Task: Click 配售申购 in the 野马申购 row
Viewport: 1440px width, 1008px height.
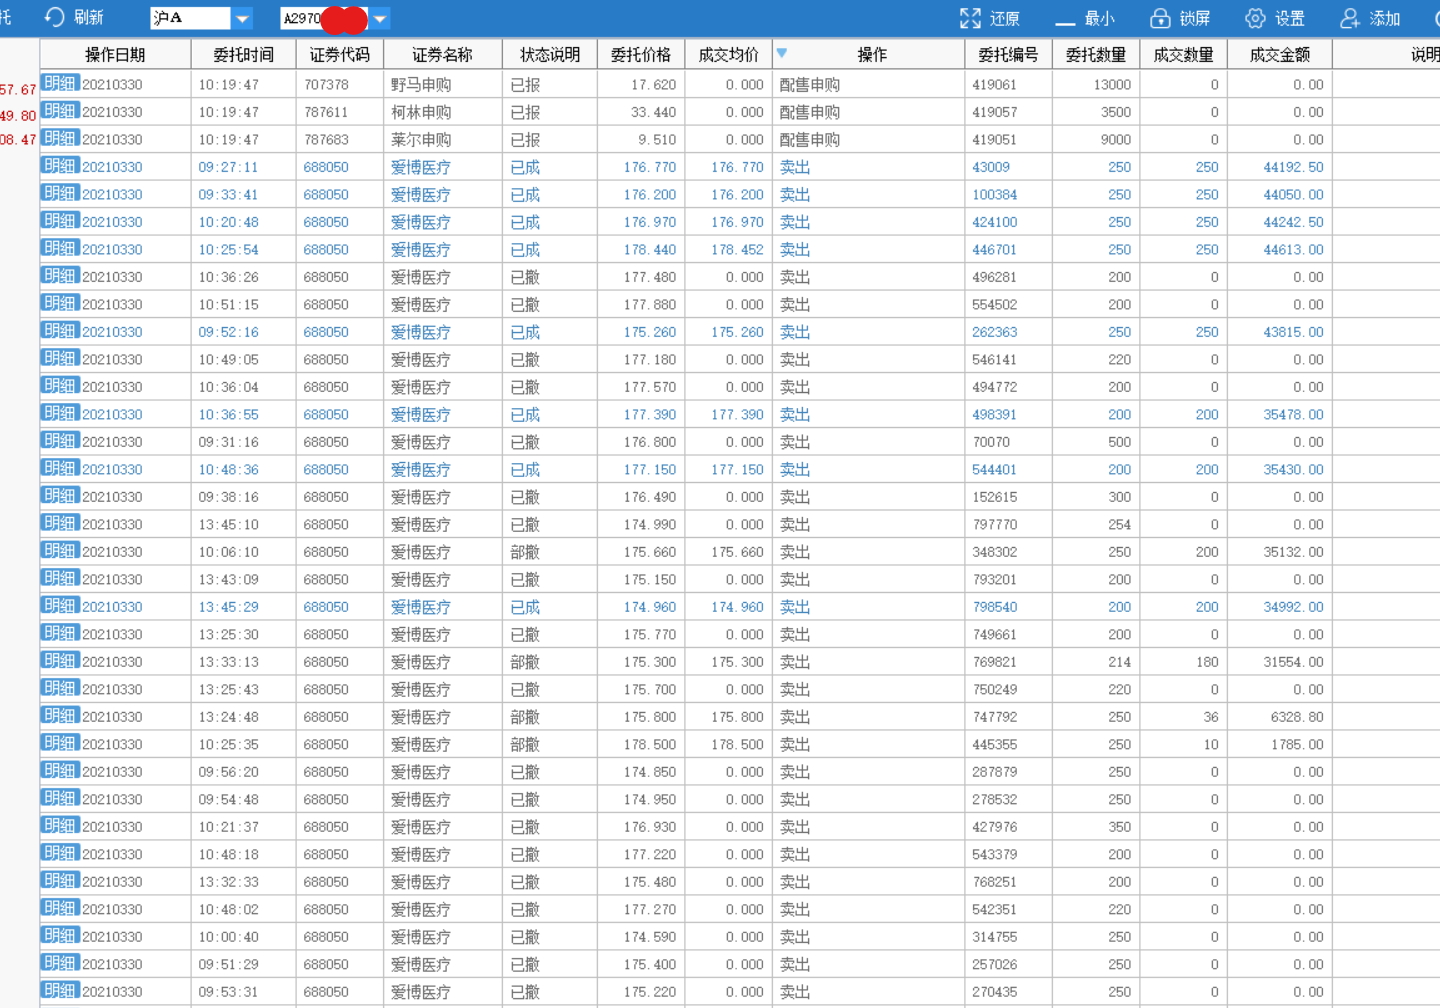Action: [809, 85]
